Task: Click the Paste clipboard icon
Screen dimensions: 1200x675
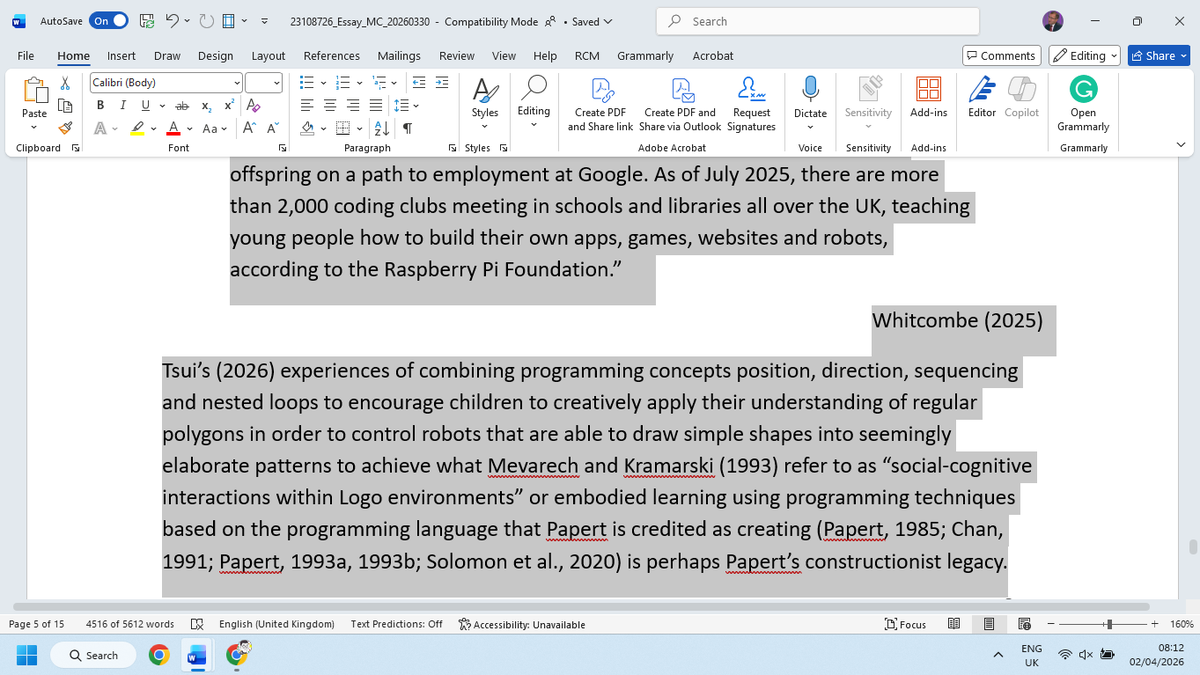Action: coord(34,92)
